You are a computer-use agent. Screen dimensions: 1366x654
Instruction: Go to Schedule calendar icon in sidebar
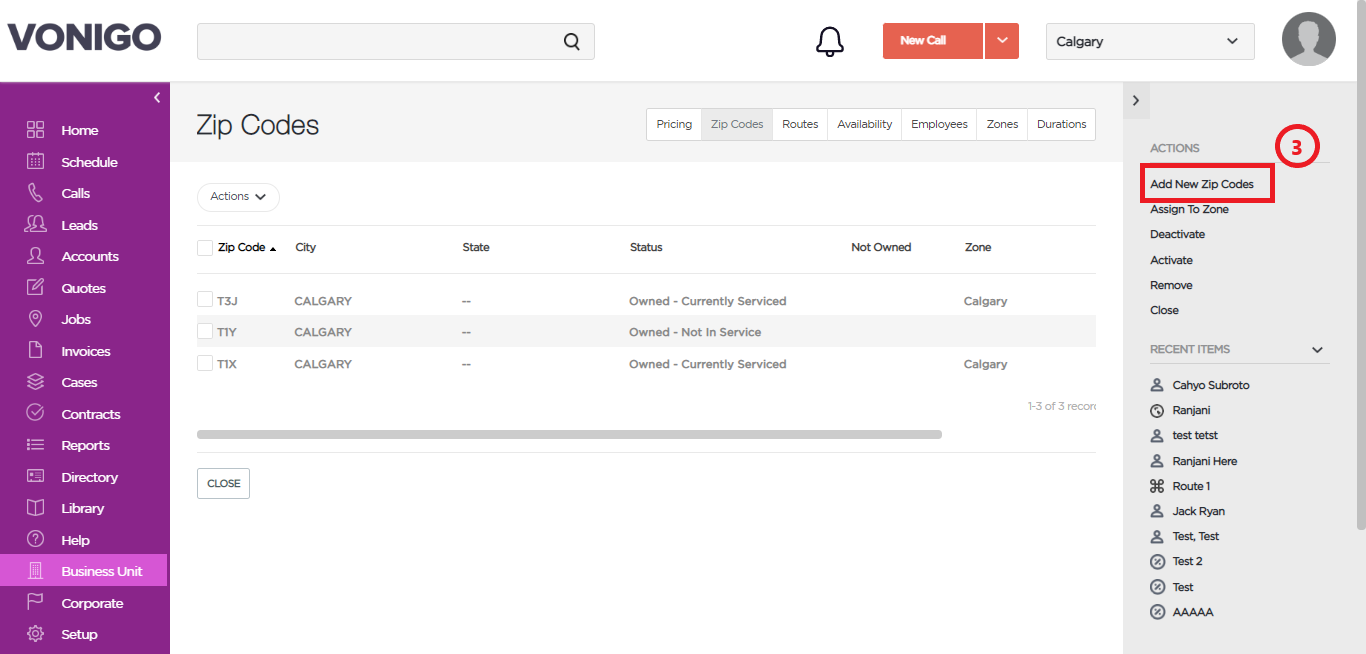pyautogui.click(x=36, y=161)
